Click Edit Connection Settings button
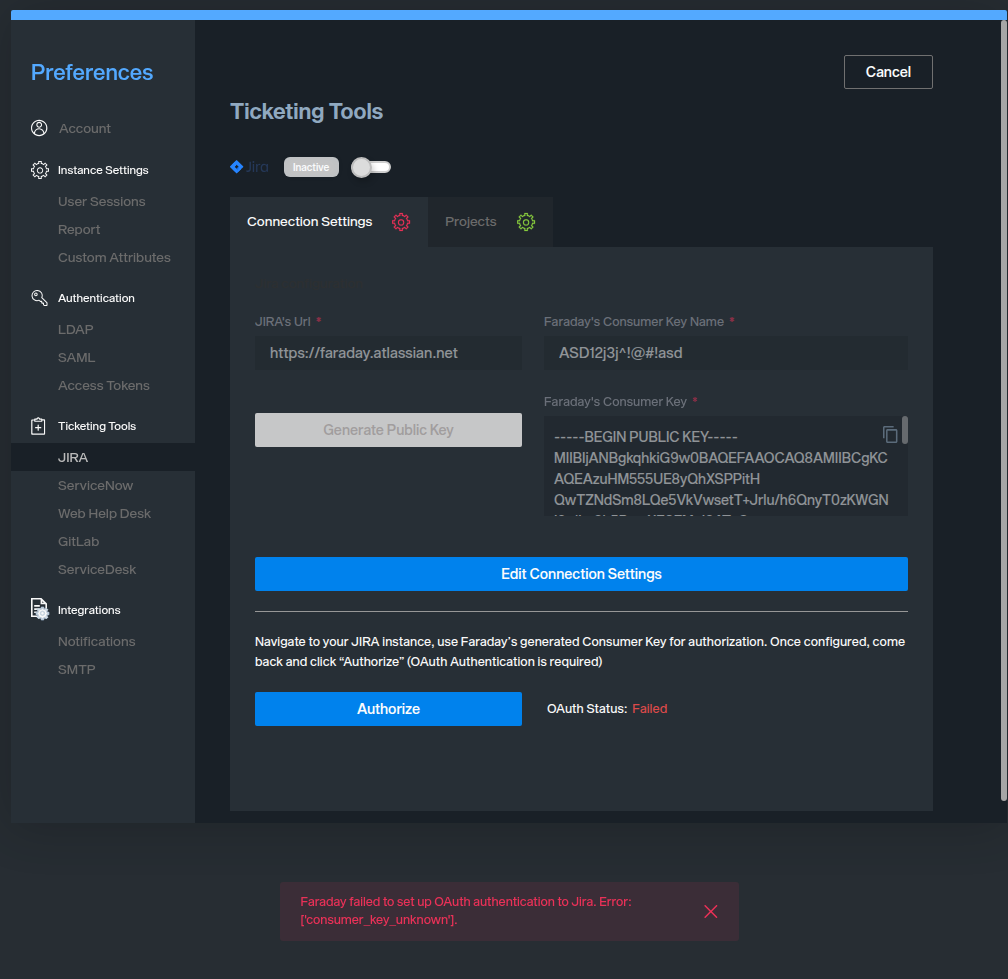1008x979 pixels. click(x=581, y=574)
